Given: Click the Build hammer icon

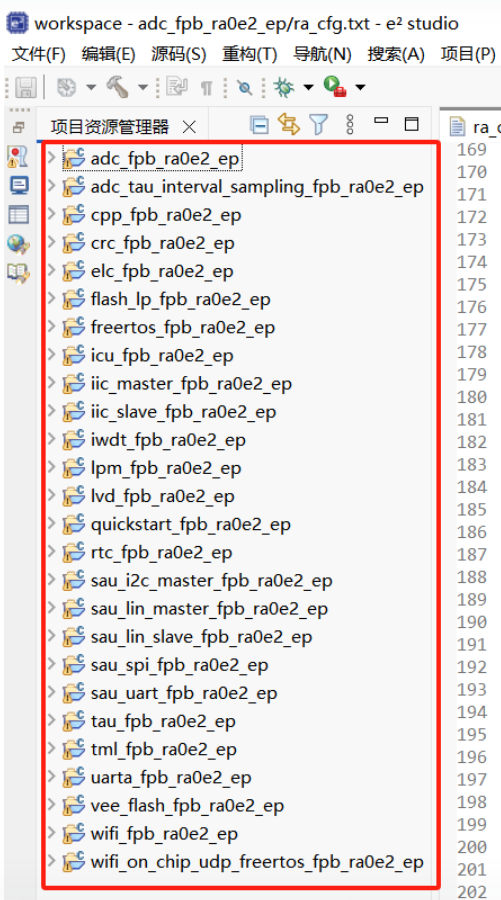Looking at the screenshot, I should (x=116, y=87).
